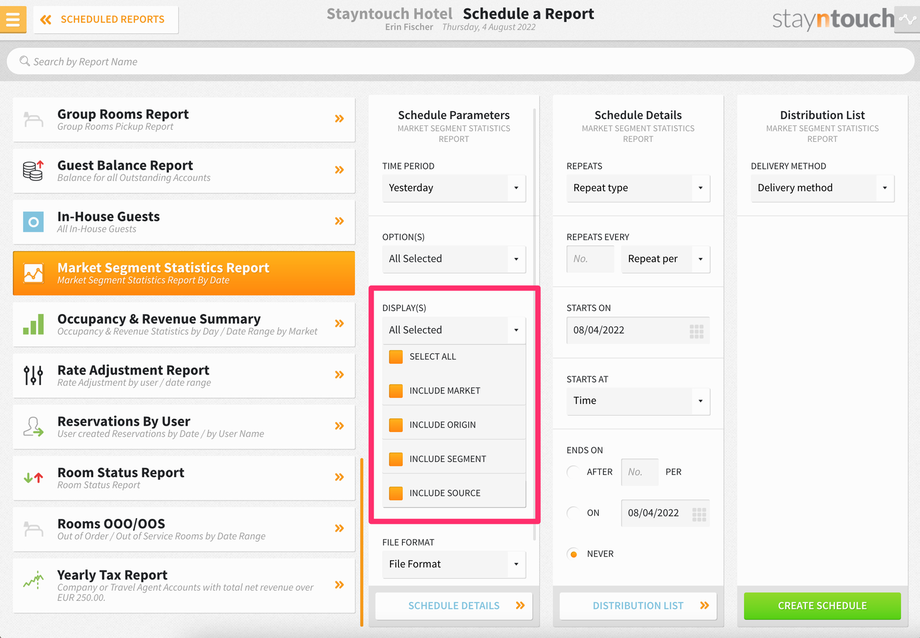Click the Rooms OOO/OOS bed icon
This screenshot has width=920, height=638.
coord(33,529)
